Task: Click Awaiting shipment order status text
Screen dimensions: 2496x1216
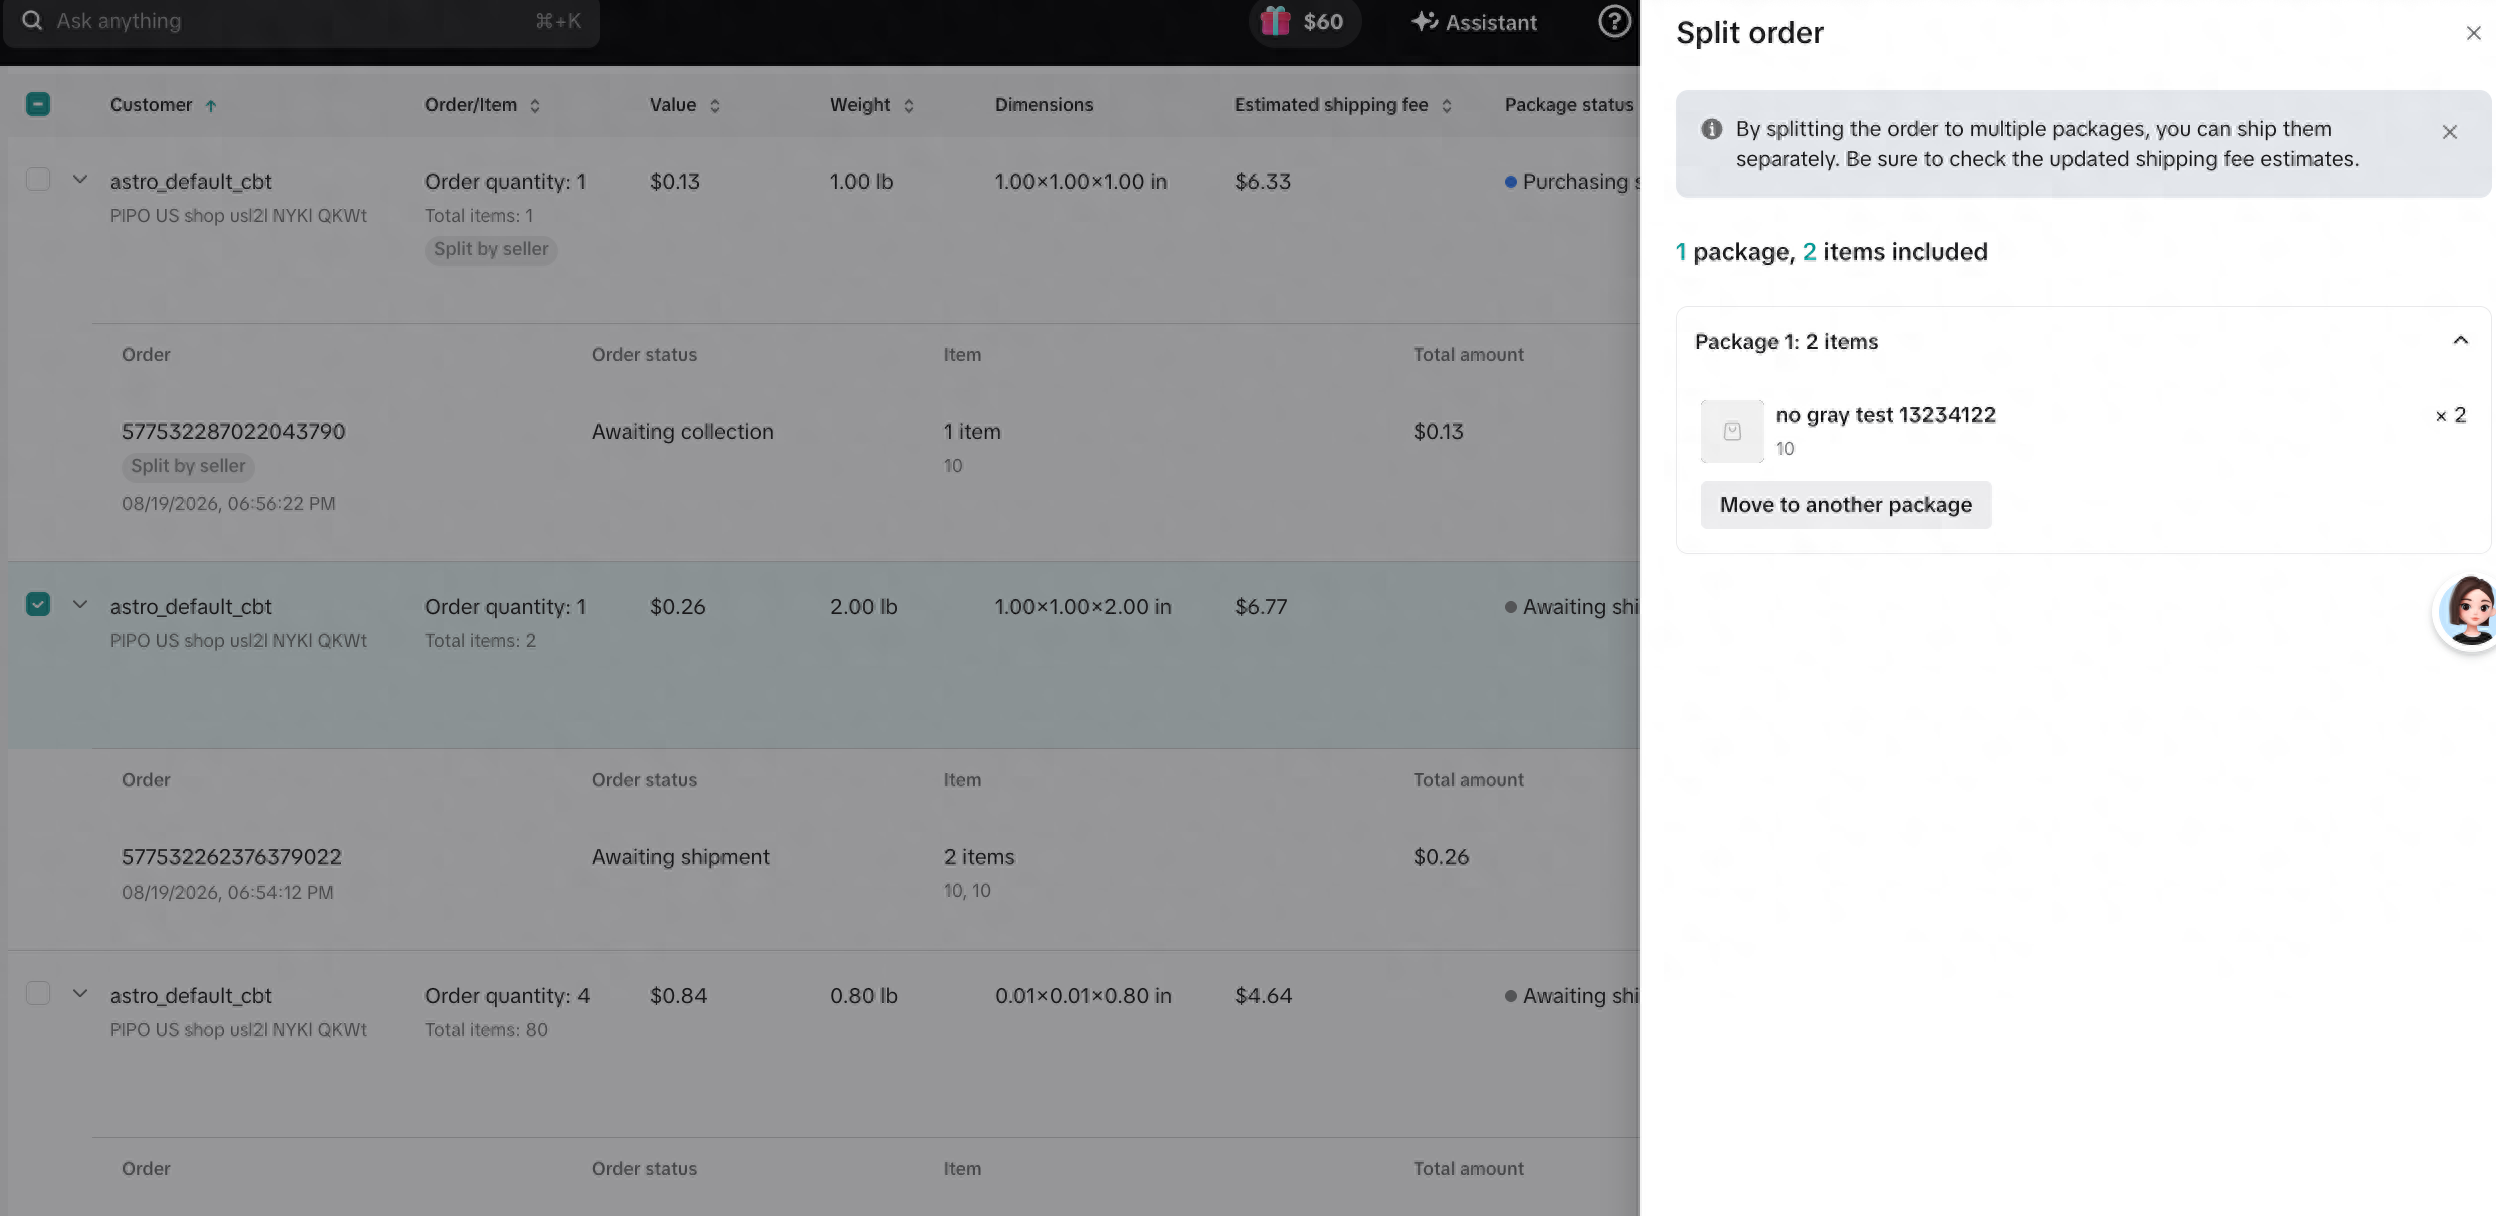Action: (681, 857)
